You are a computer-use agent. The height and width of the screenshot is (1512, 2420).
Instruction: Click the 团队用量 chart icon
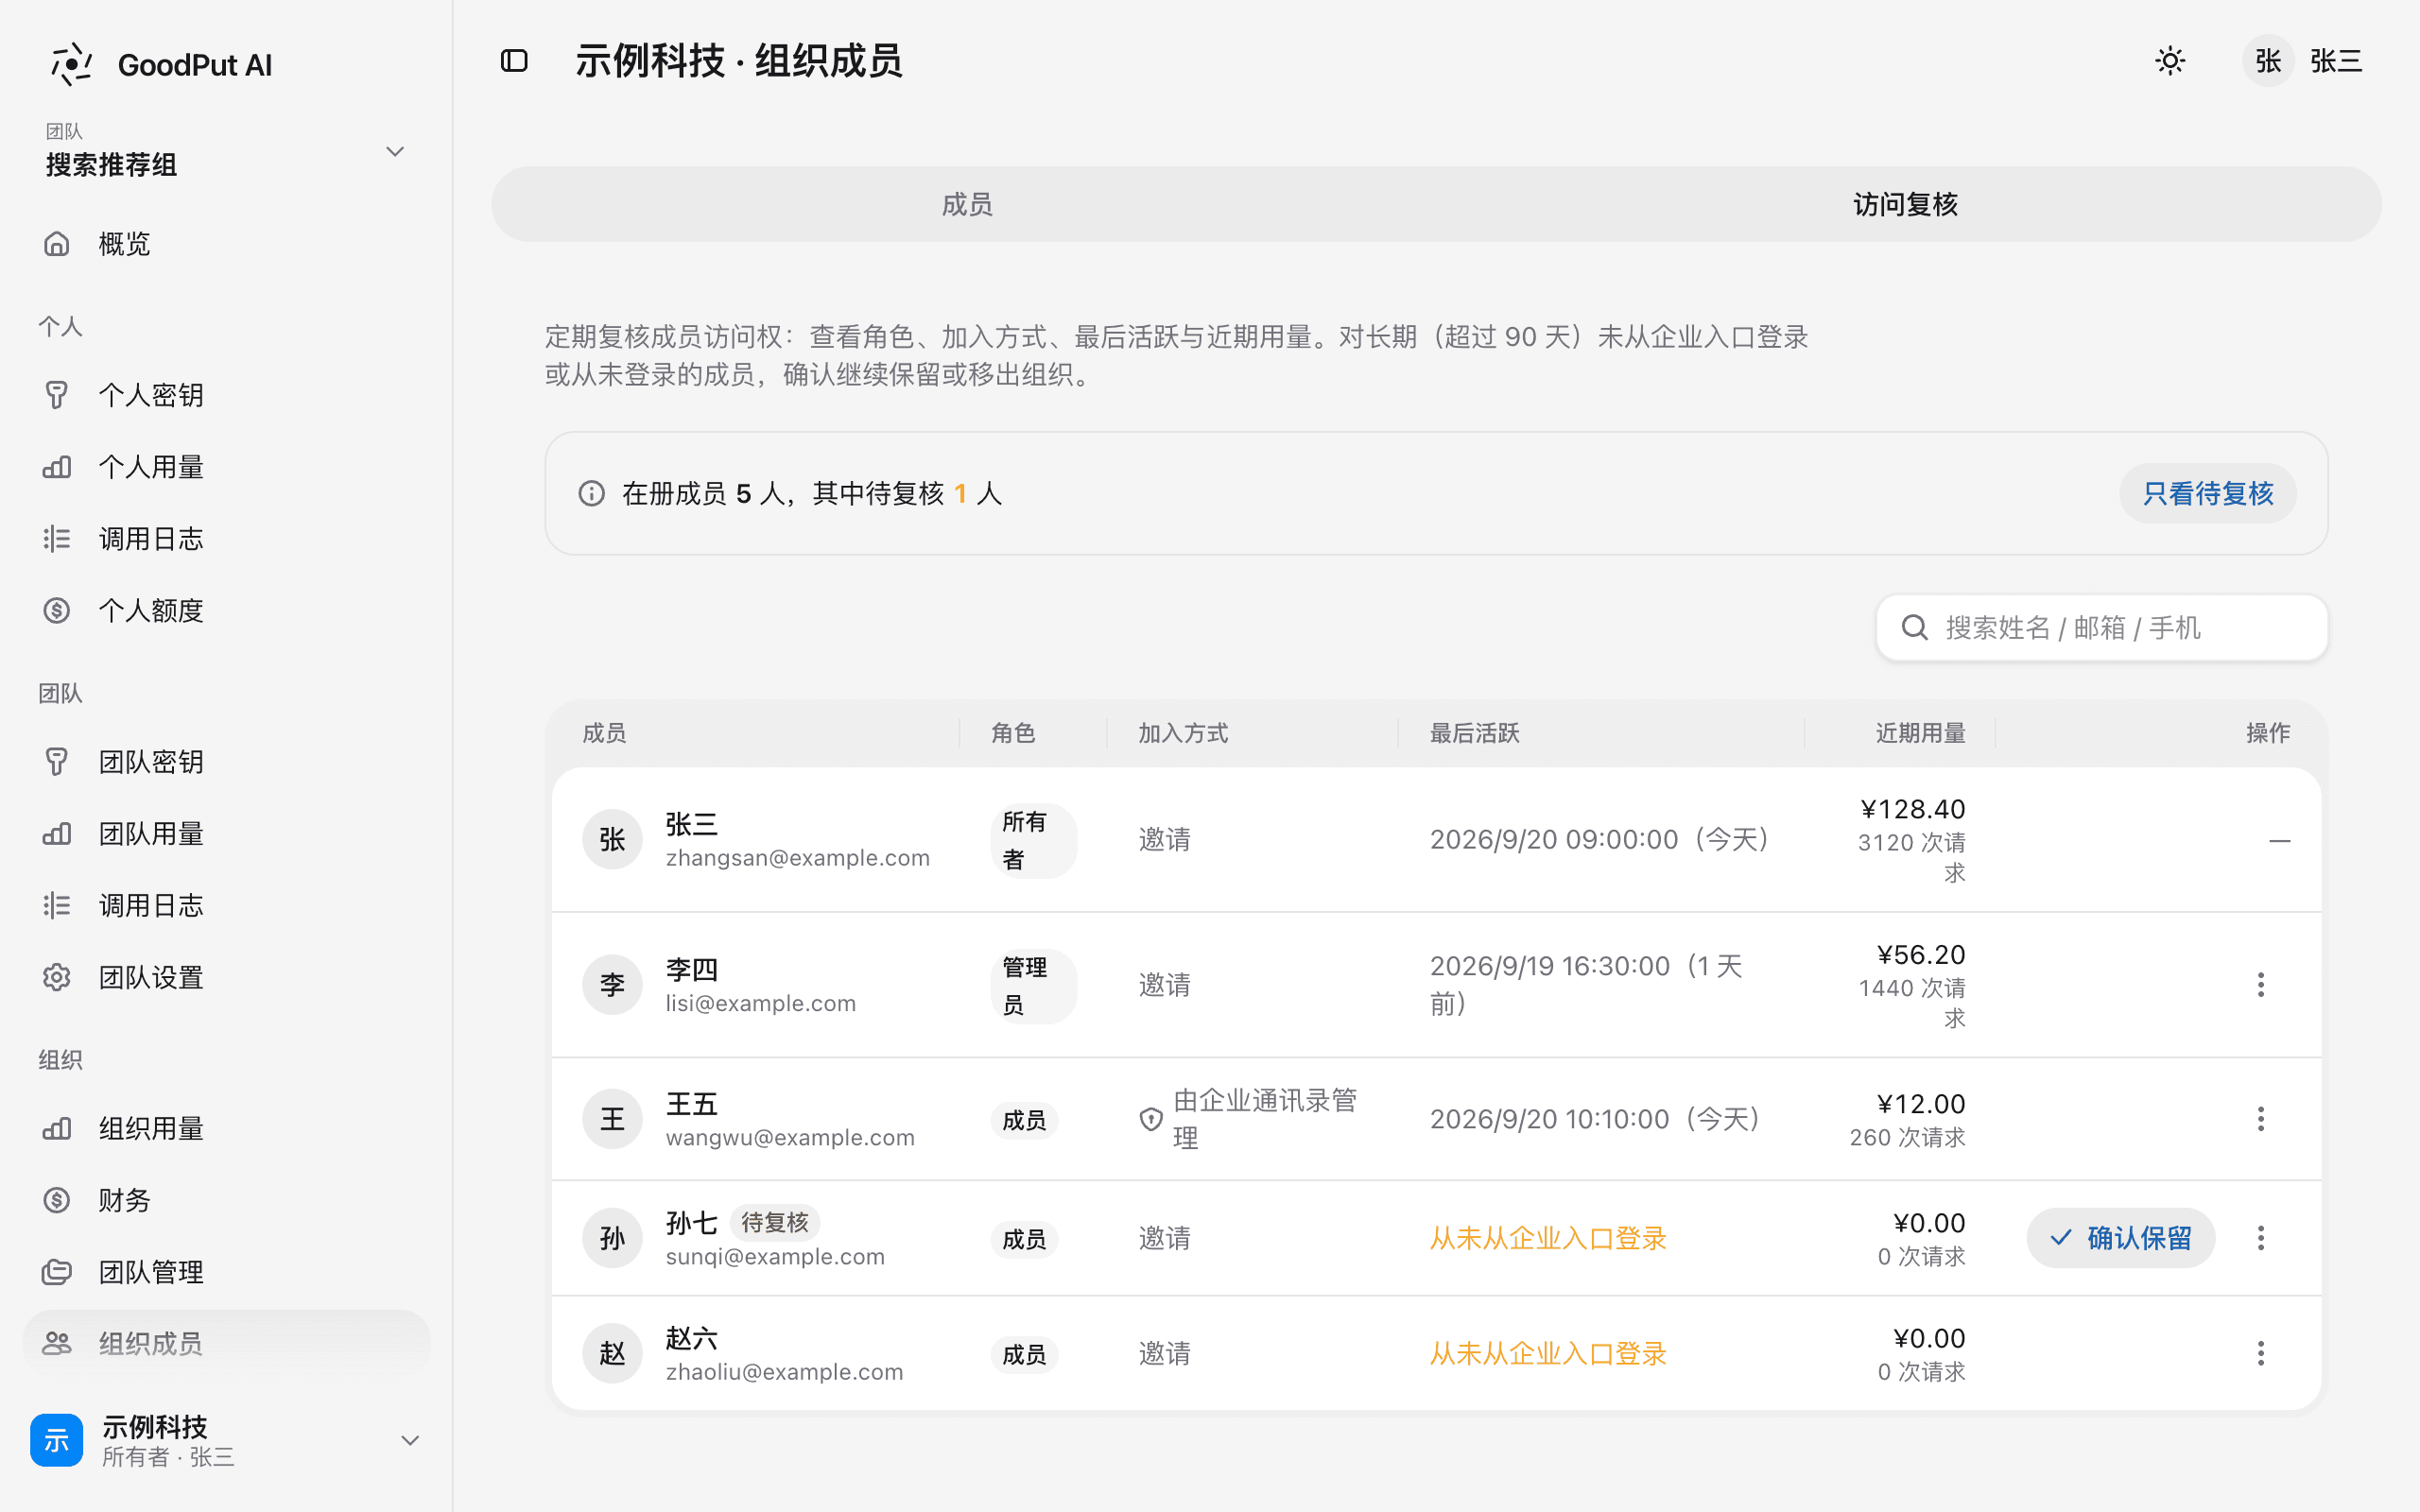point(57,834)
